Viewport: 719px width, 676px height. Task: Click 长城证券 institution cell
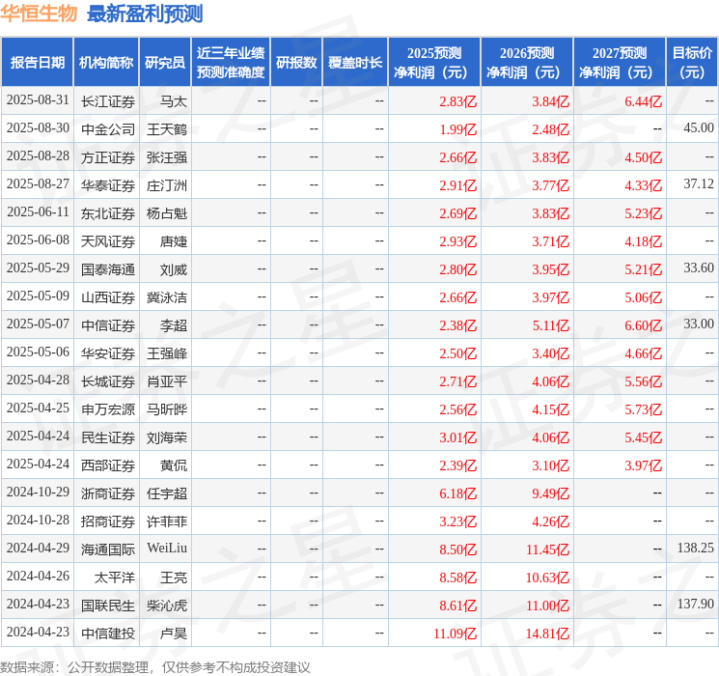pyautogui.click(x=108, y=382)
